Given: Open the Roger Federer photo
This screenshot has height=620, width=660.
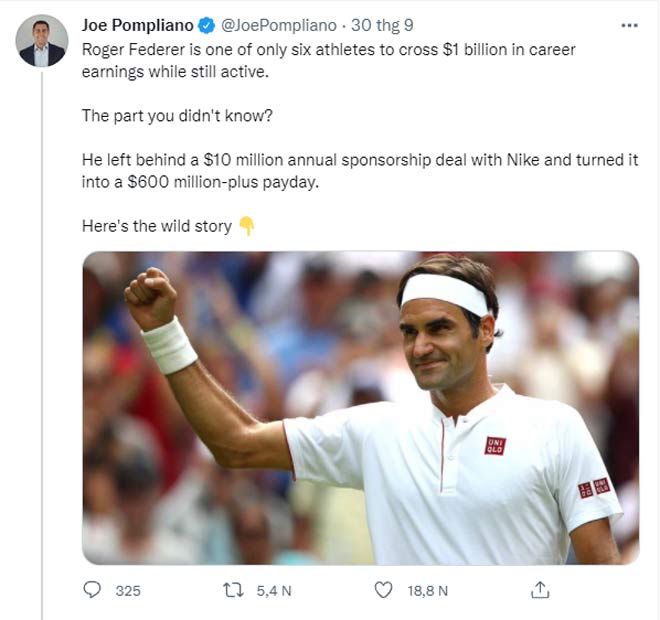Looking at the screenshot, I should point(360,407).
